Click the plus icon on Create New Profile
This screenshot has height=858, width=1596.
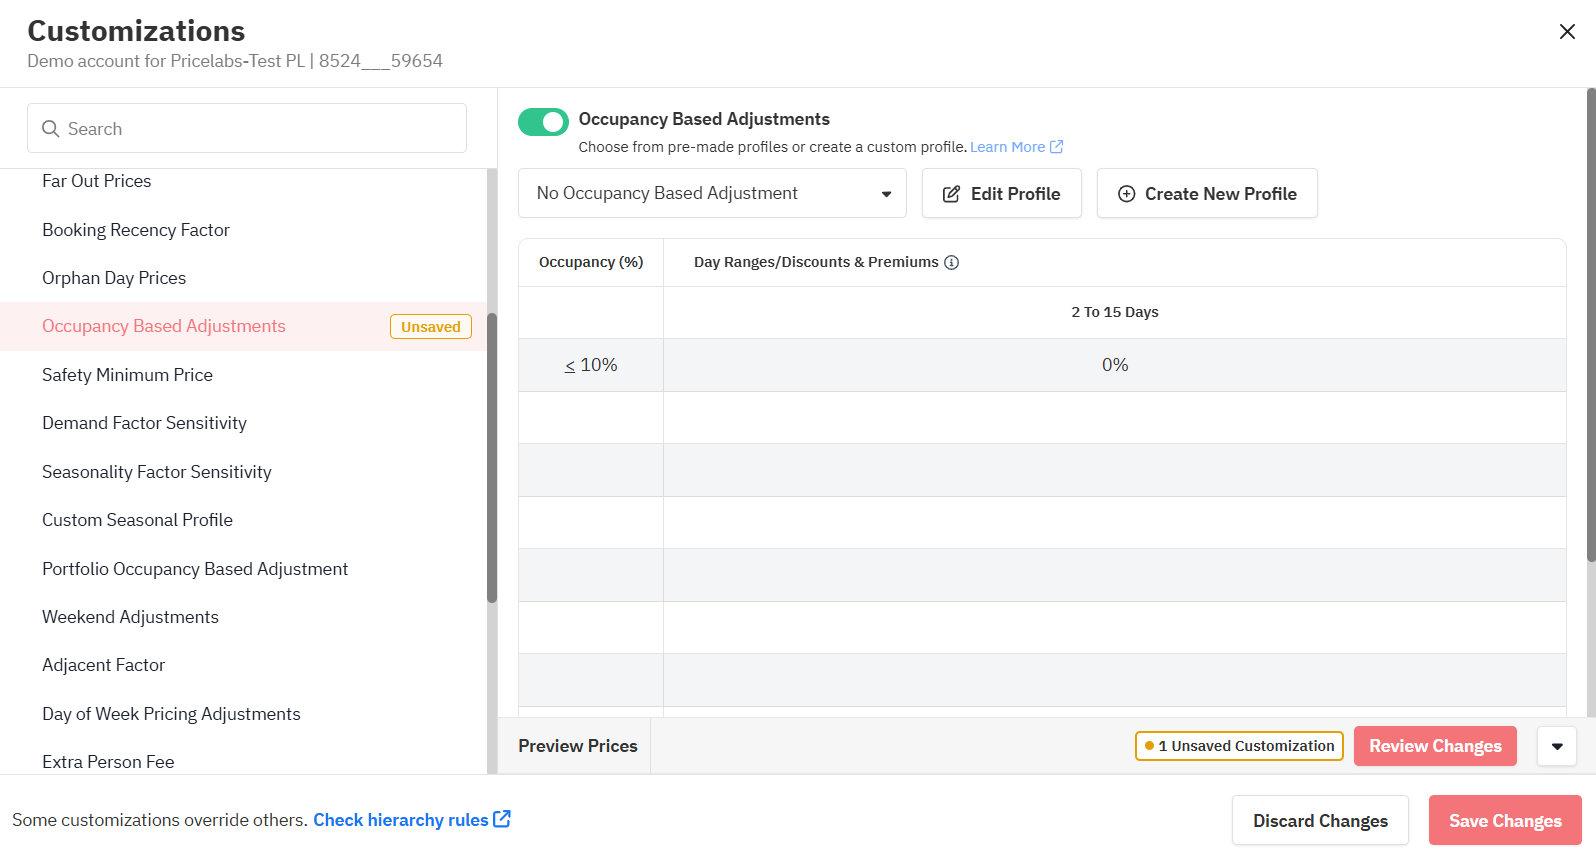[1126, 194]
